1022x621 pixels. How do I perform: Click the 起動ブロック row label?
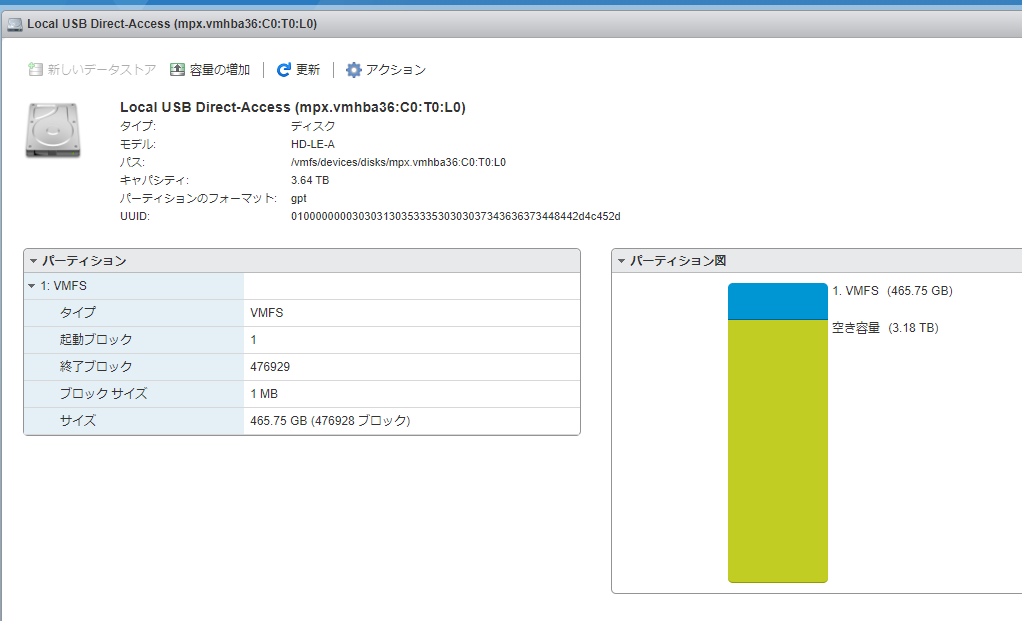click(x=96, y=339)
